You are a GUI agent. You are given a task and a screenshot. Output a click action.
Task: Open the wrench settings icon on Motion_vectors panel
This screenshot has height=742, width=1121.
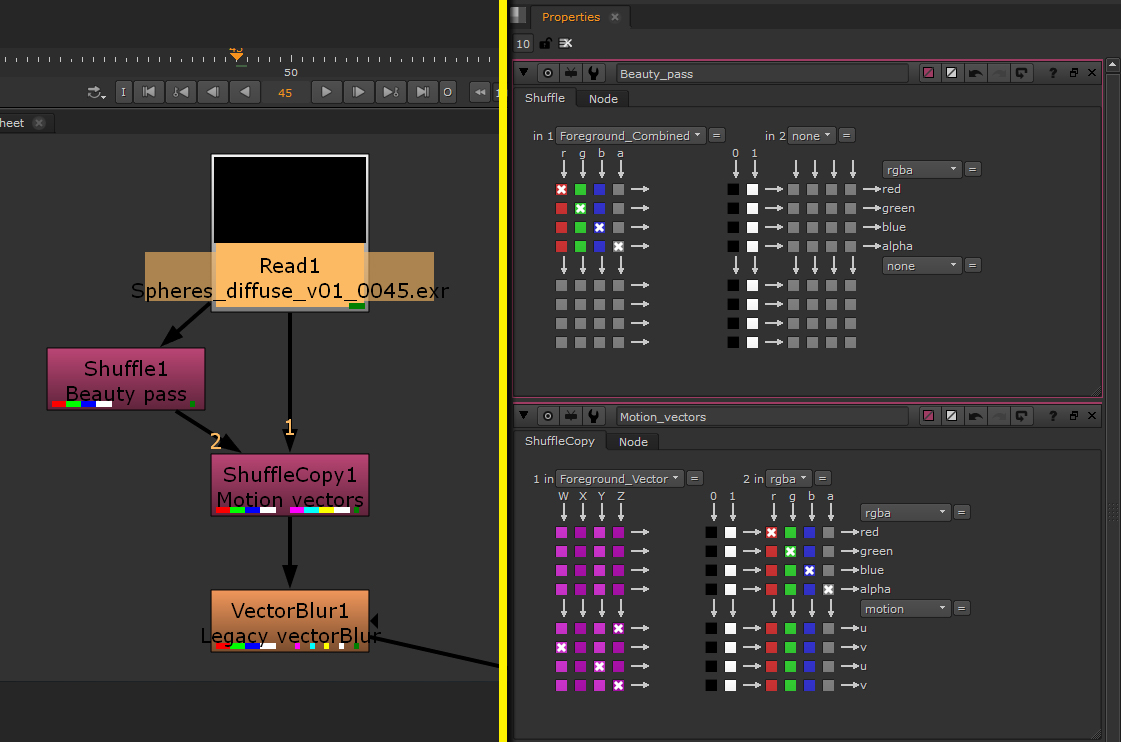[593, 416]
